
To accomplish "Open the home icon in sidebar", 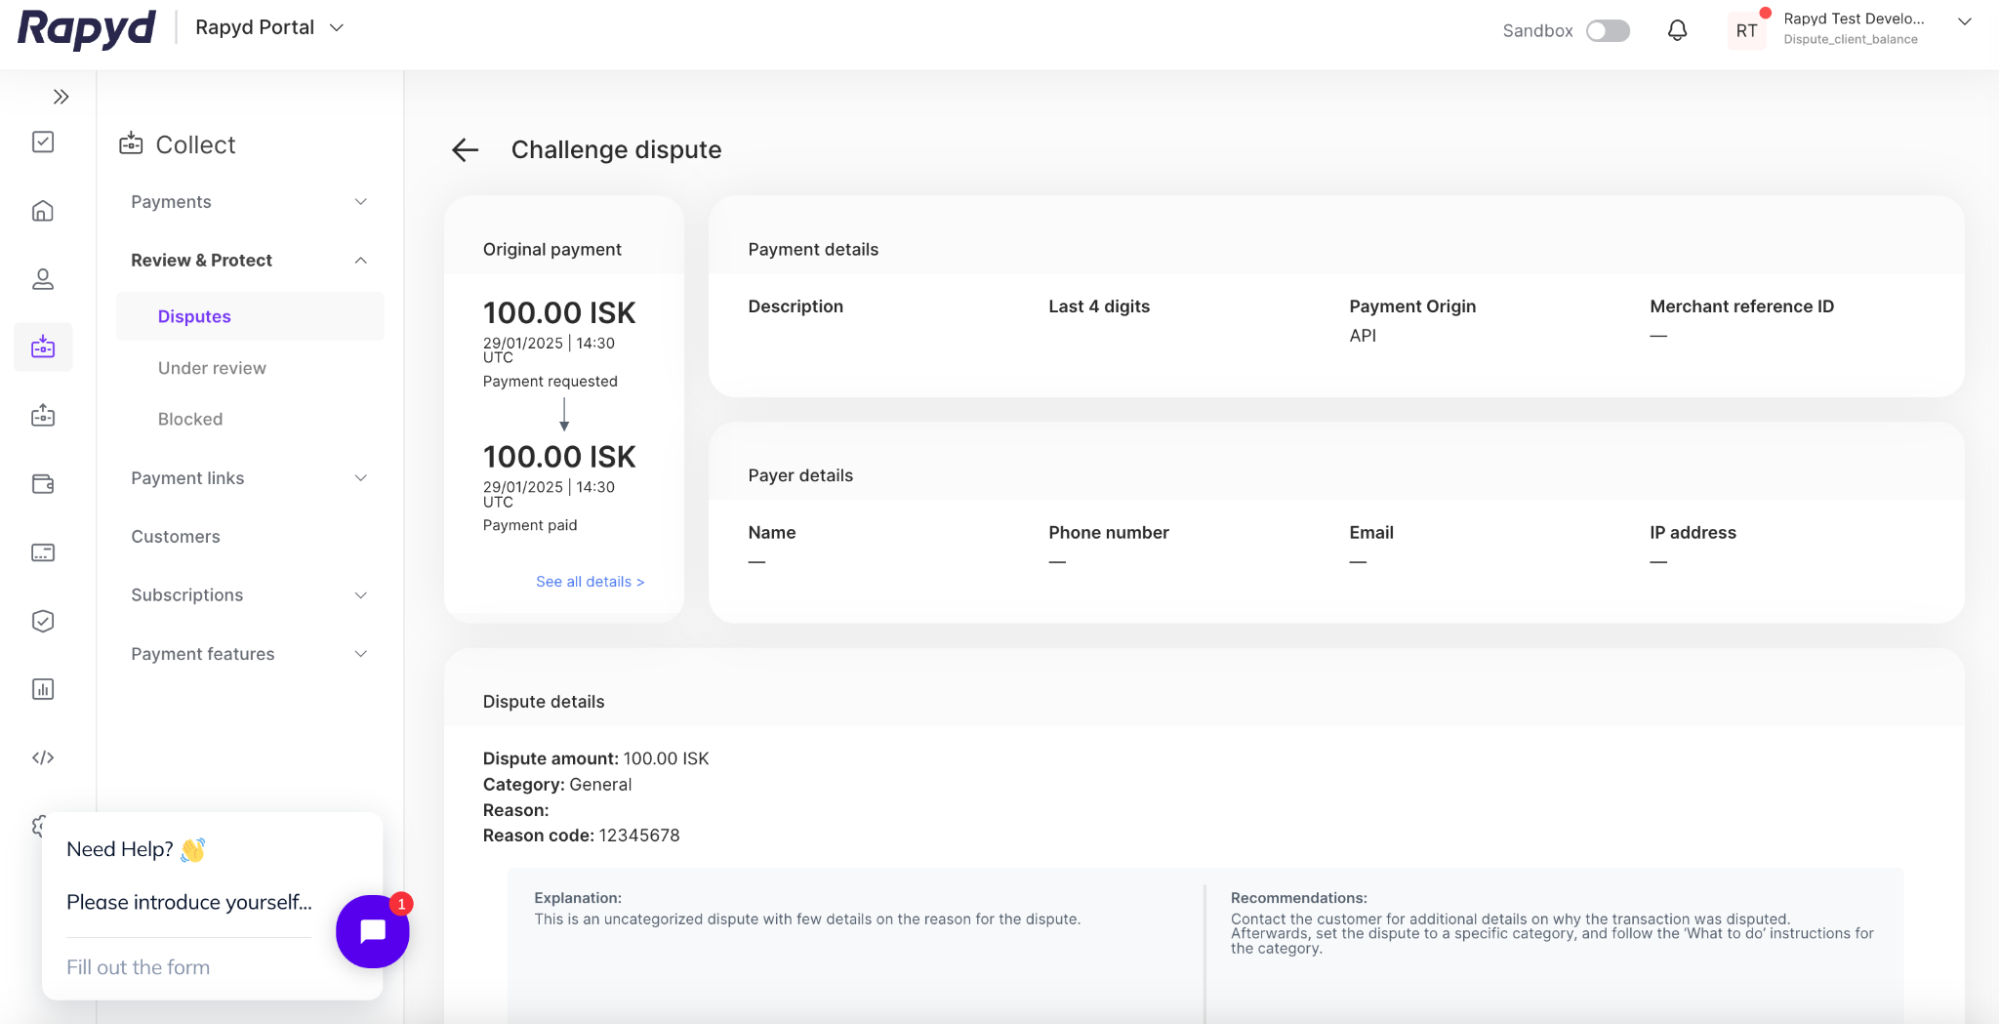I will point(43,211).
